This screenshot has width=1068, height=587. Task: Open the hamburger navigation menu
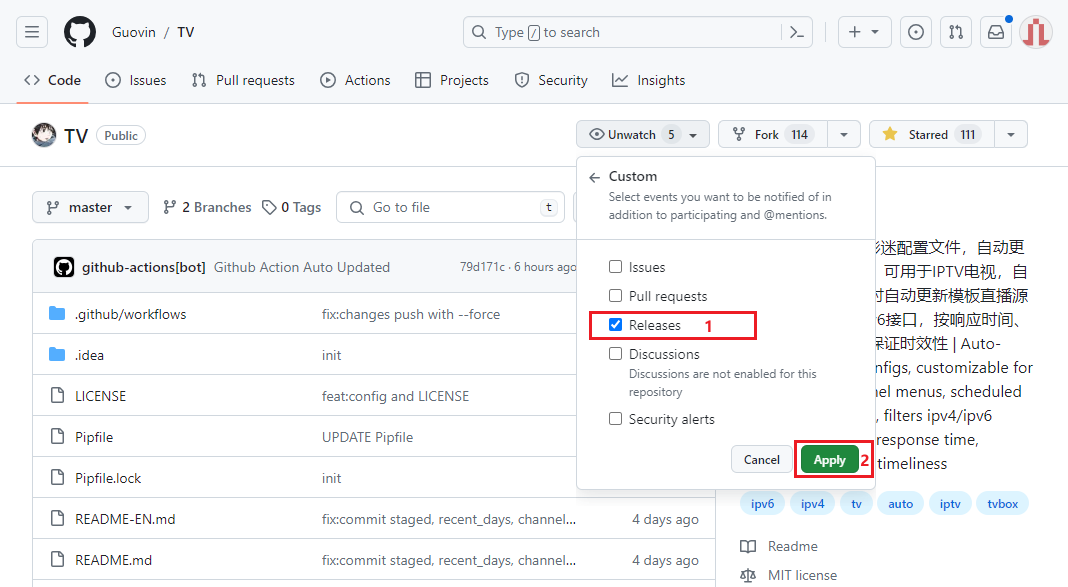[32, 32]
